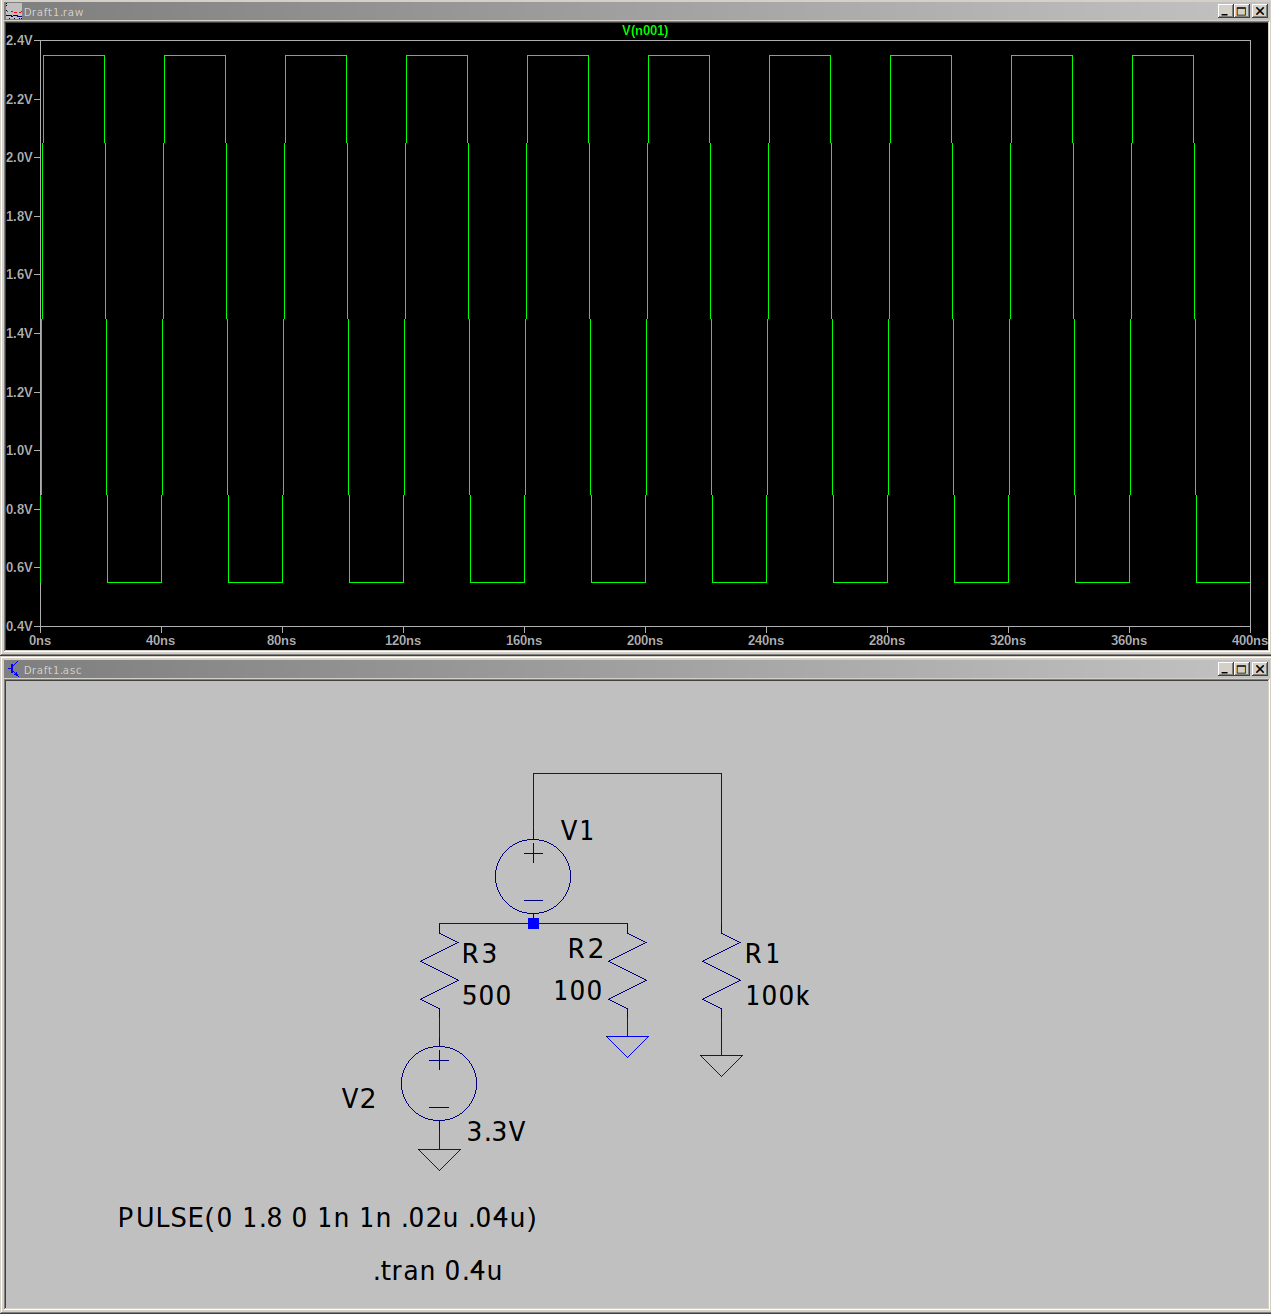Click the V(n001) trace label
The width and height of the screenshot is (1271, 1314).
(645, 31)
